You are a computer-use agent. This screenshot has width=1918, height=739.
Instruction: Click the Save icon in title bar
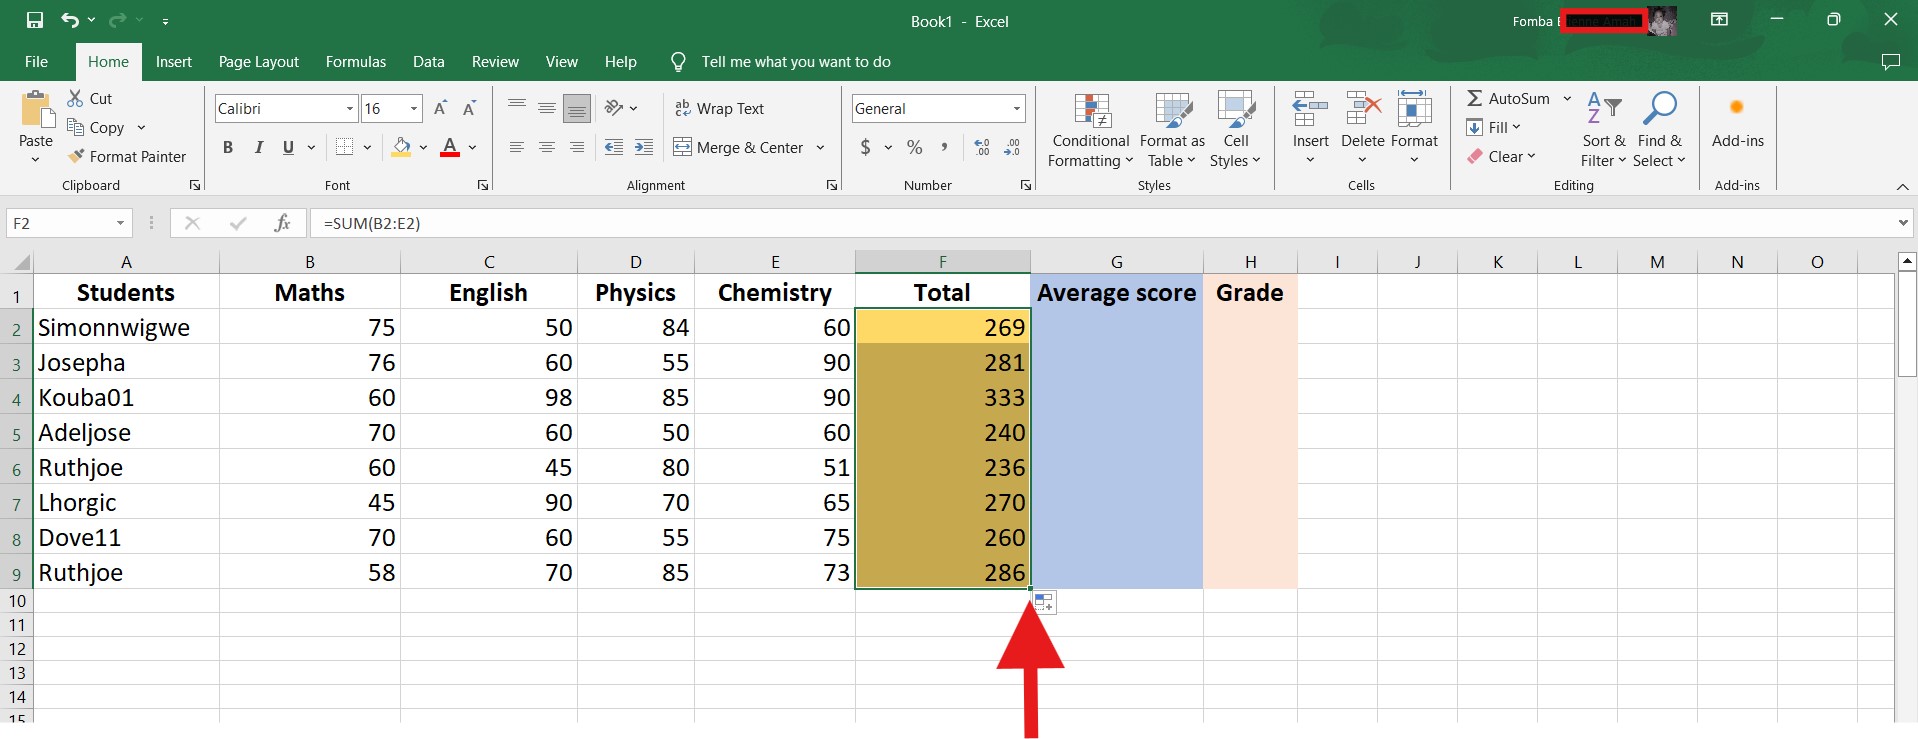pos(35,21)
